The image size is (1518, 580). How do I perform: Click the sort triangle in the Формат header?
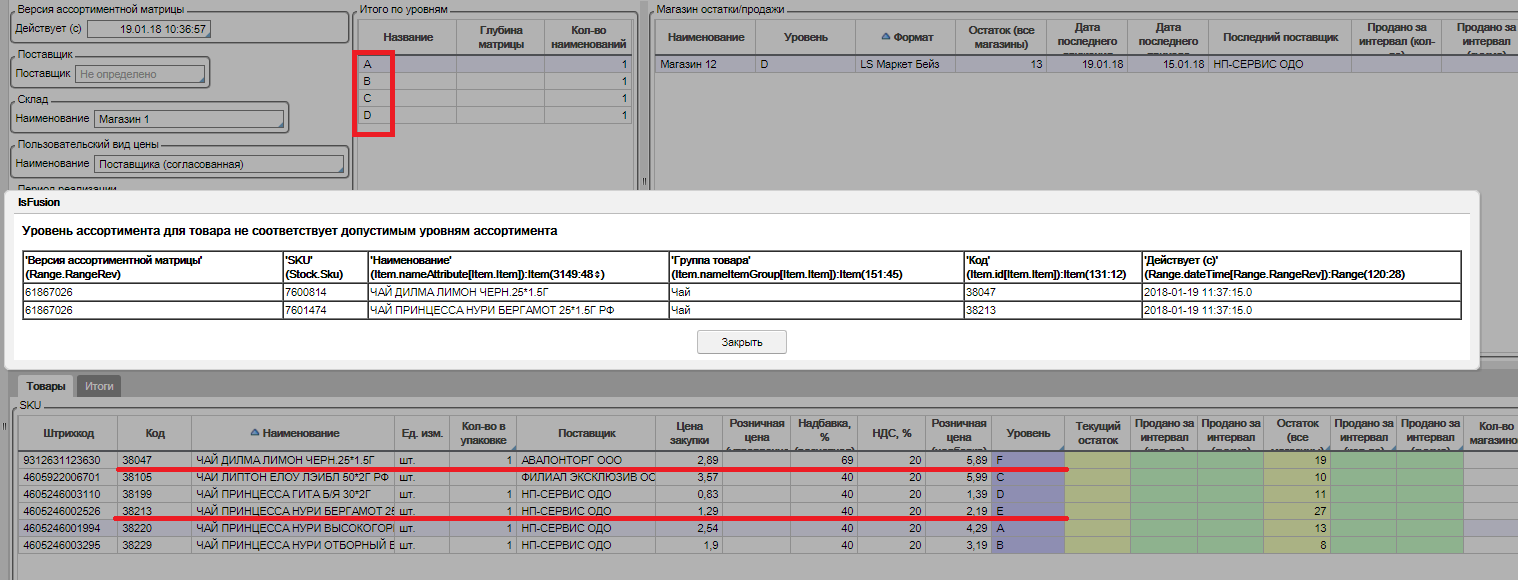point(885,37)
